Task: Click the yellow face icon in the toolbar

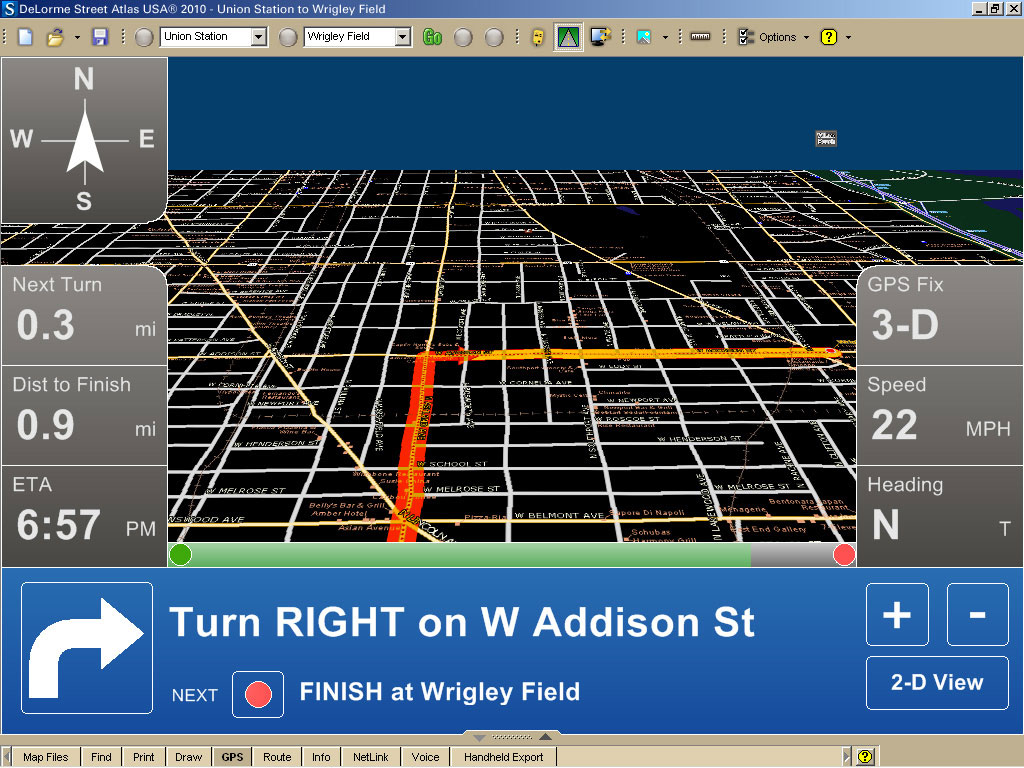Action: pos(538,37)
